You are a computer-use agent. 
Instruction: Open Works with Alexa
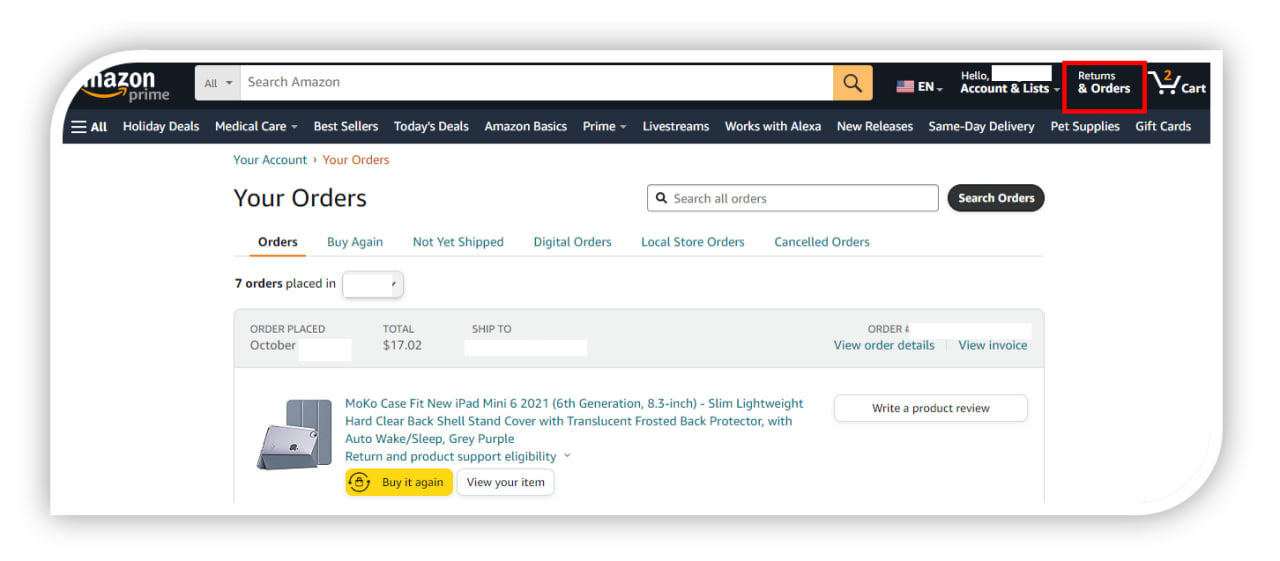coord(773,127)
